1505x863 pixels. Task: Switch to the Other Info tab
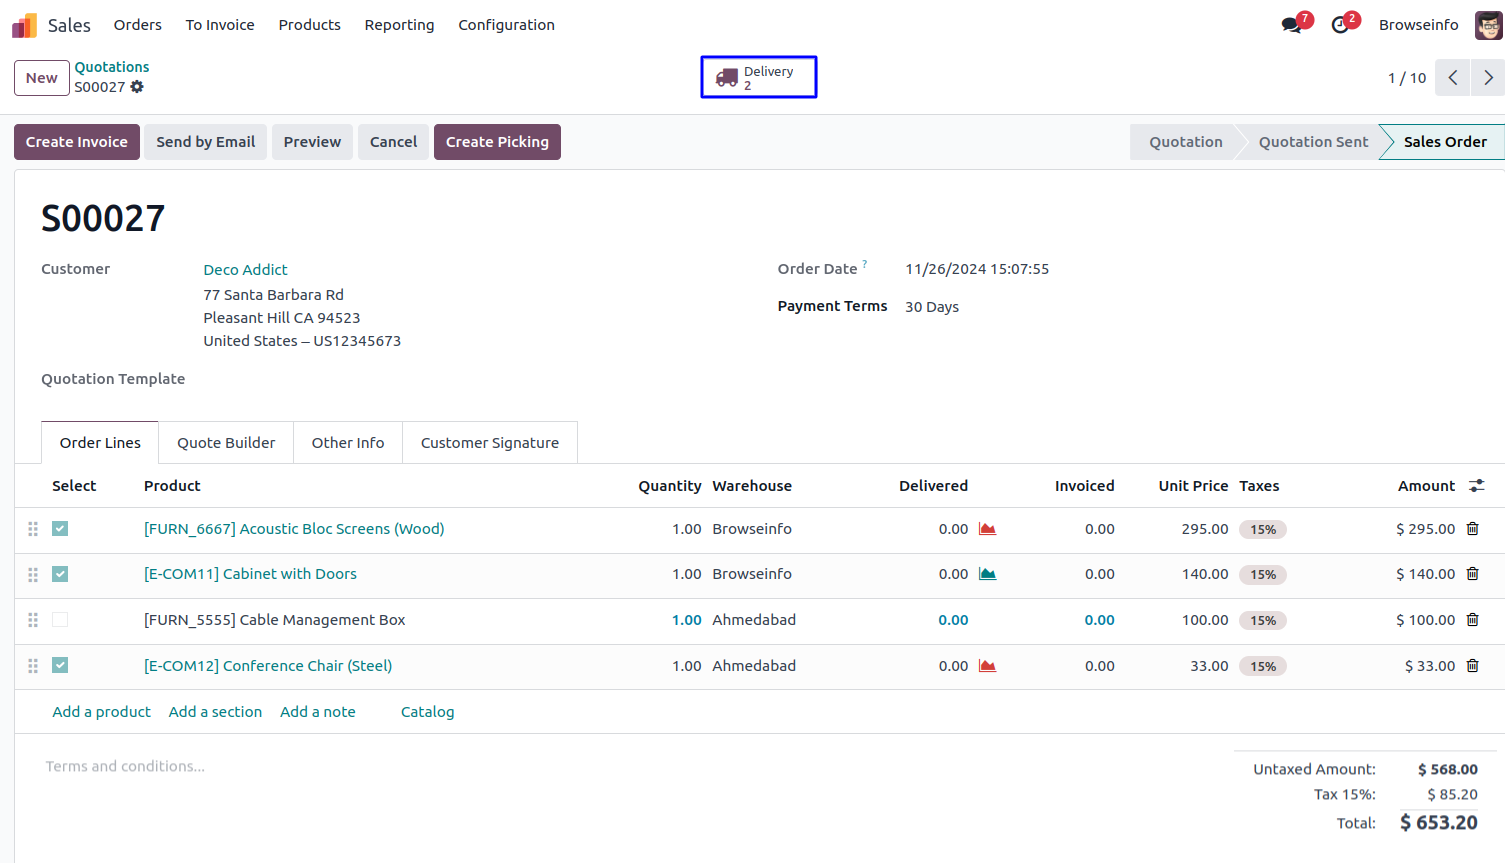tap(347, 443)
